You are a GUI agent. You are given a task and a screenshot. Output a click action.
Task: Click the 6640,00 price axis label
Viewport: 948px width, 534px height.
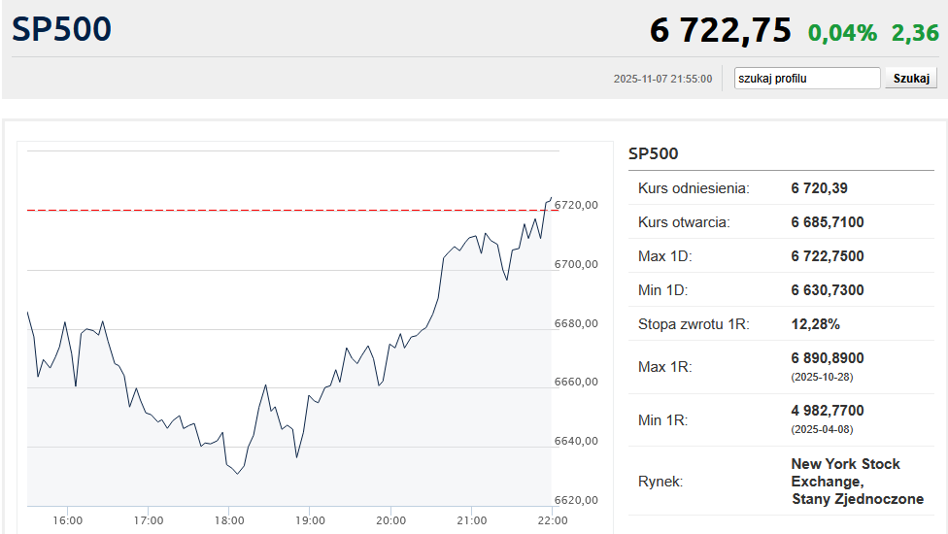pos(577,441)
